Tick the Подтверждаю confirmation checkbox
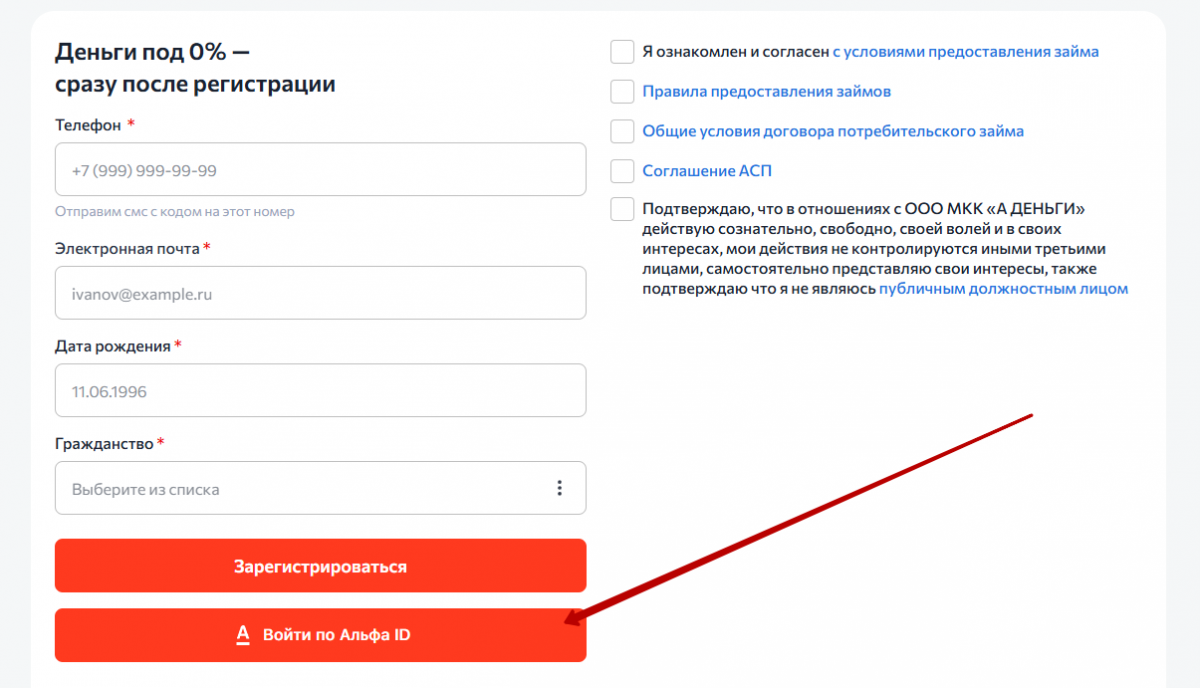Viewport: 1200px width, 688px height. 622,210
